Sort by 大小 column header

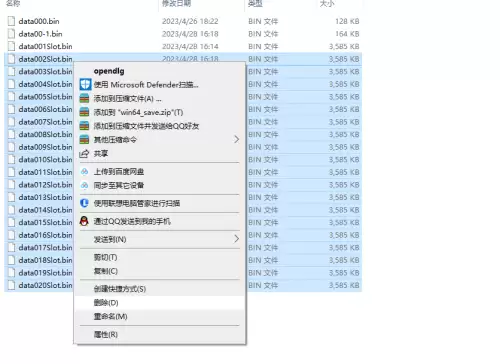(x=327, y=3)
